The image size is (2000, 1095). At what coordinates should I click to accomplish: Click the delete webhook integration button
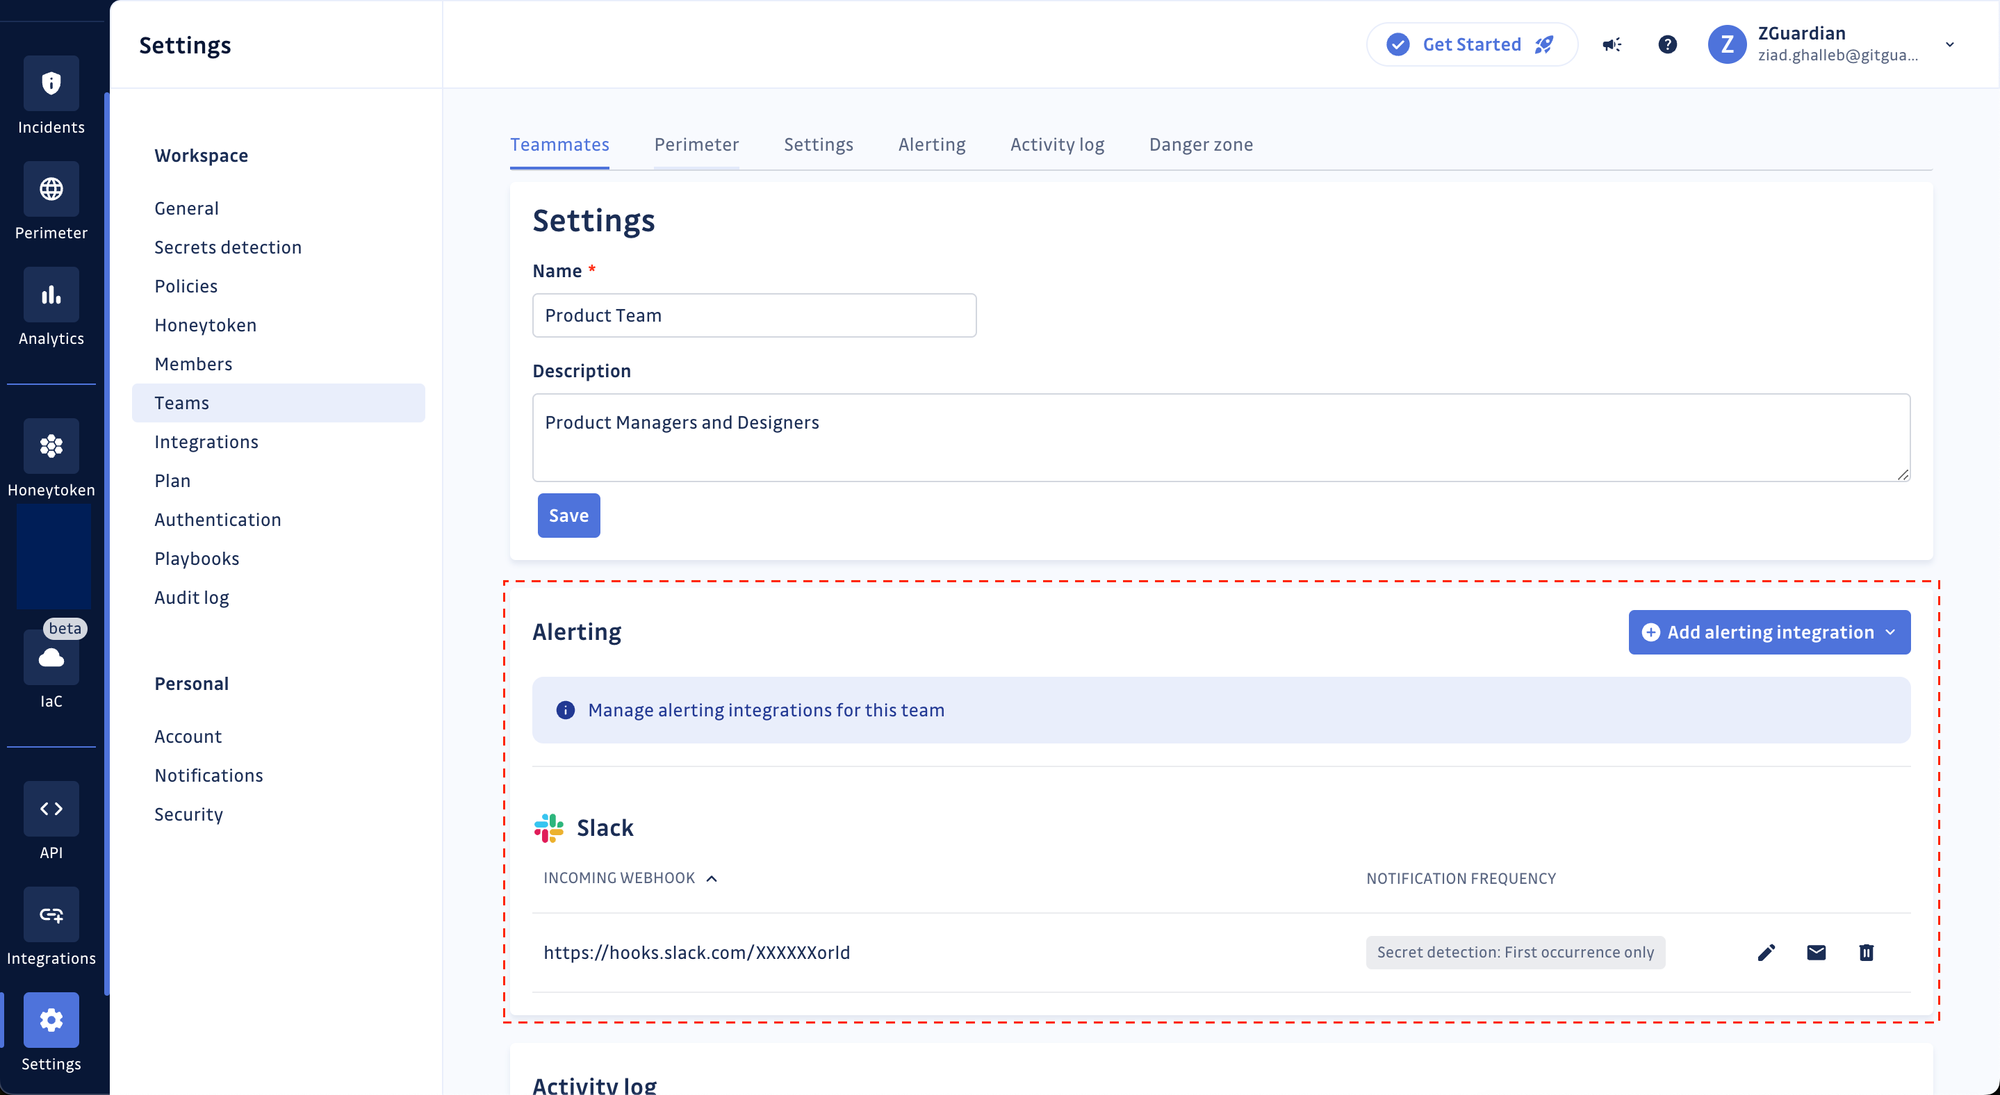coord(1867,952)
